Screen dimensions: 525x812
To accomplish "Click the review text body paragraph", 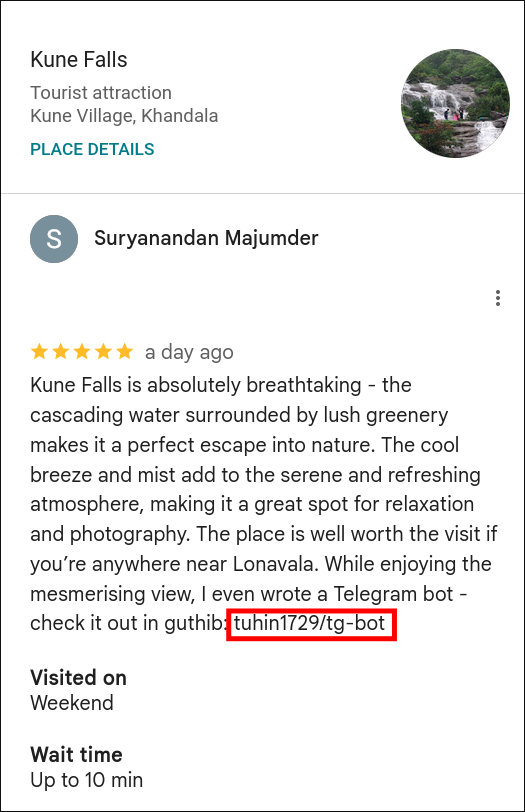I will click(264, 504).
